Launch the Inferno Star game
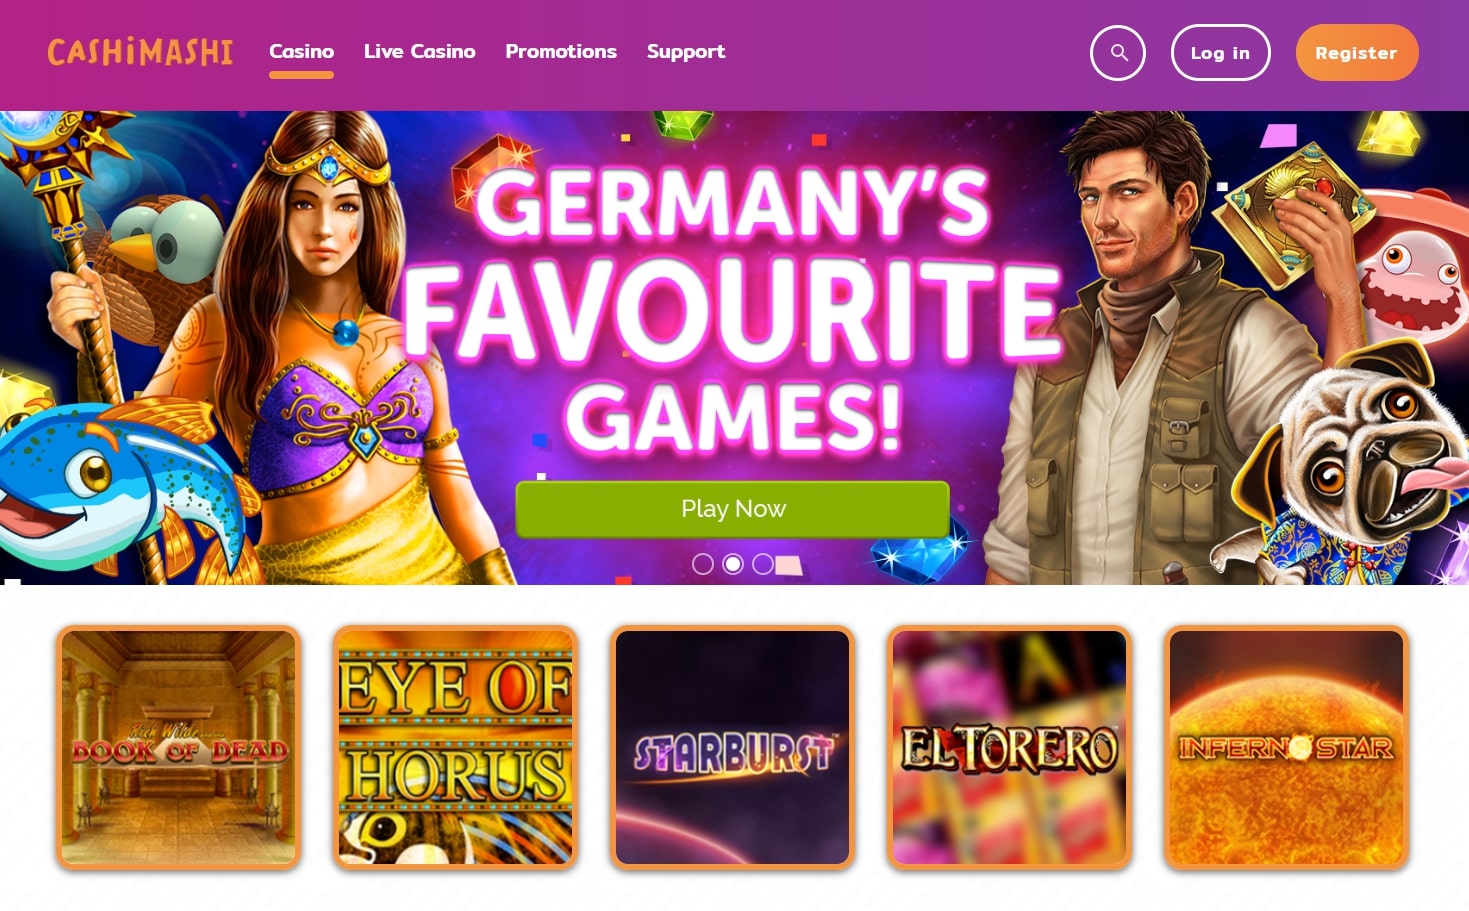Viewport: 1469px width, 911px height. [1287, 747]
